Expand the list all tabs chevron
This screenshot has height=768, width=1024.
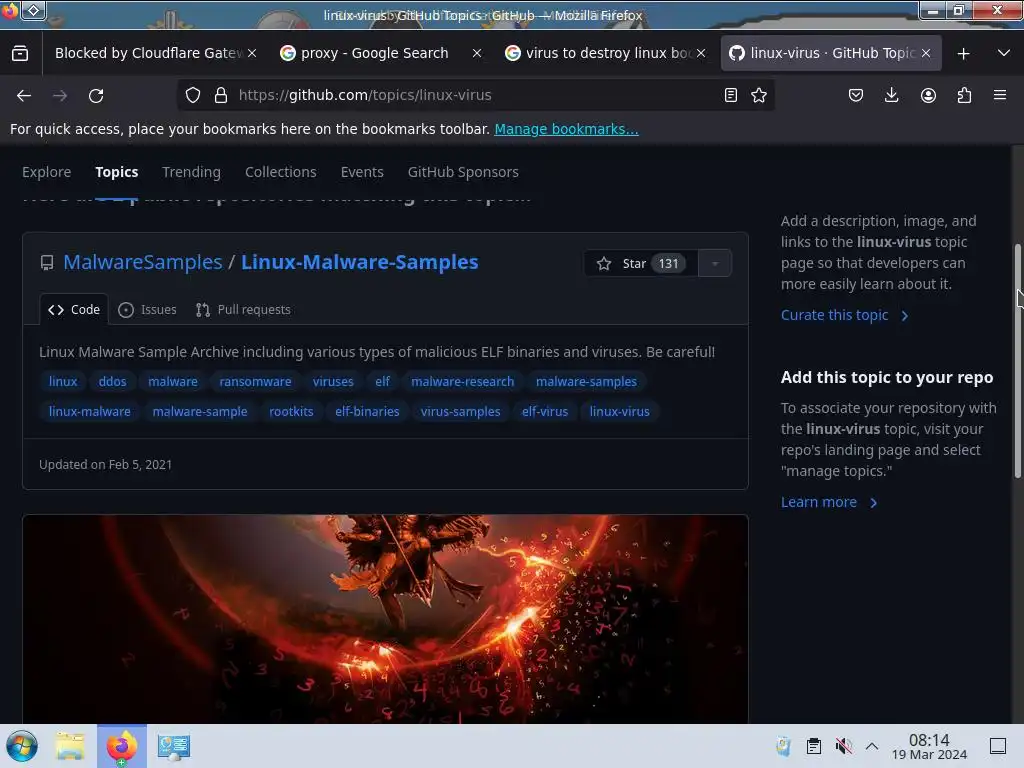(x=1004, y=53)
